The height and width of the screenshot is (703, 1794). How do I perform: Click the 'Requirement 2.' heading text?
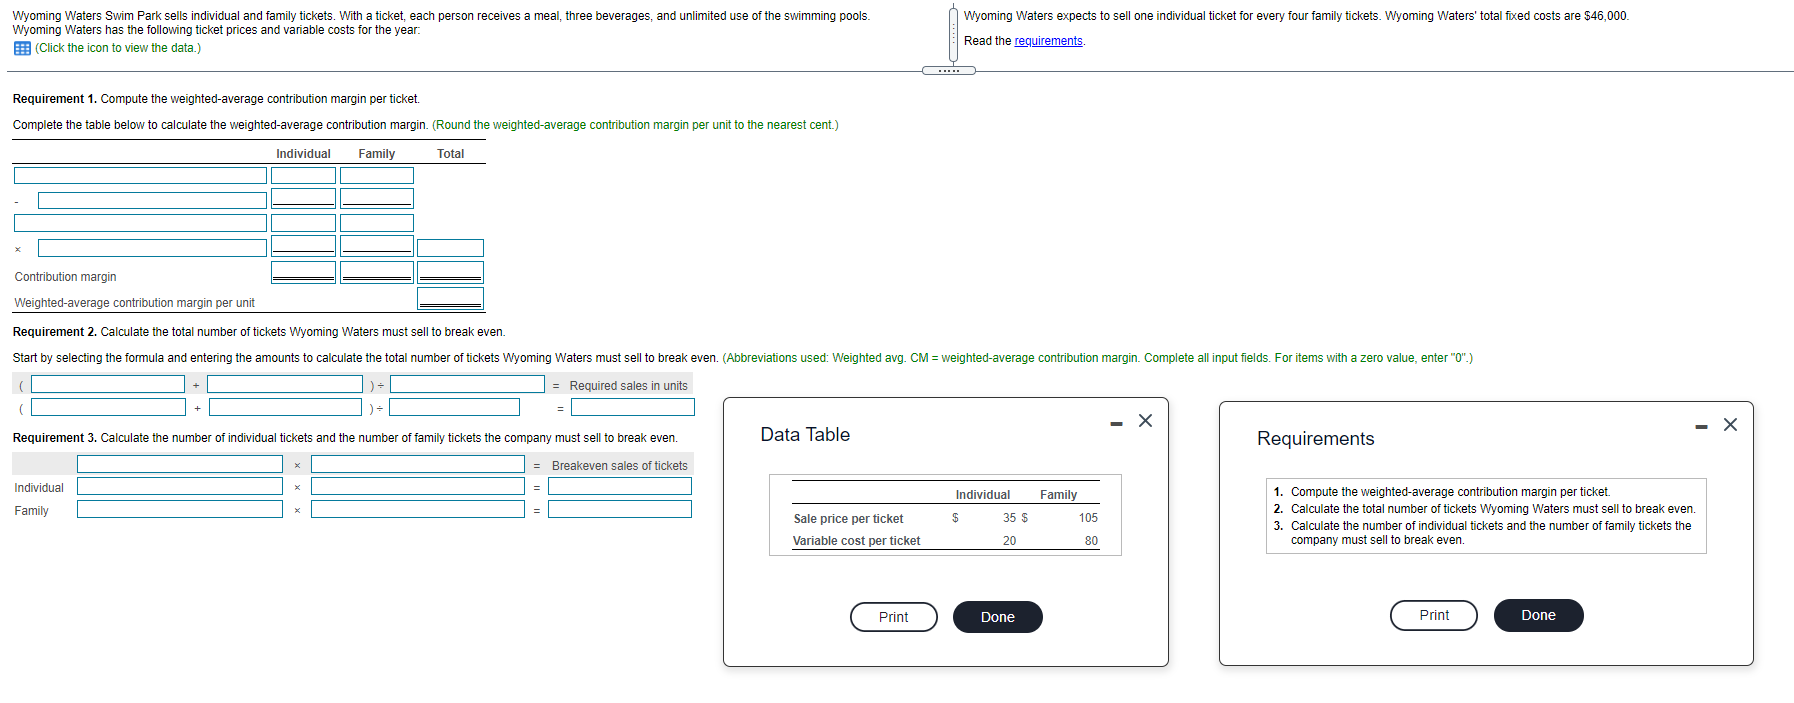click(x=55, y=332)
